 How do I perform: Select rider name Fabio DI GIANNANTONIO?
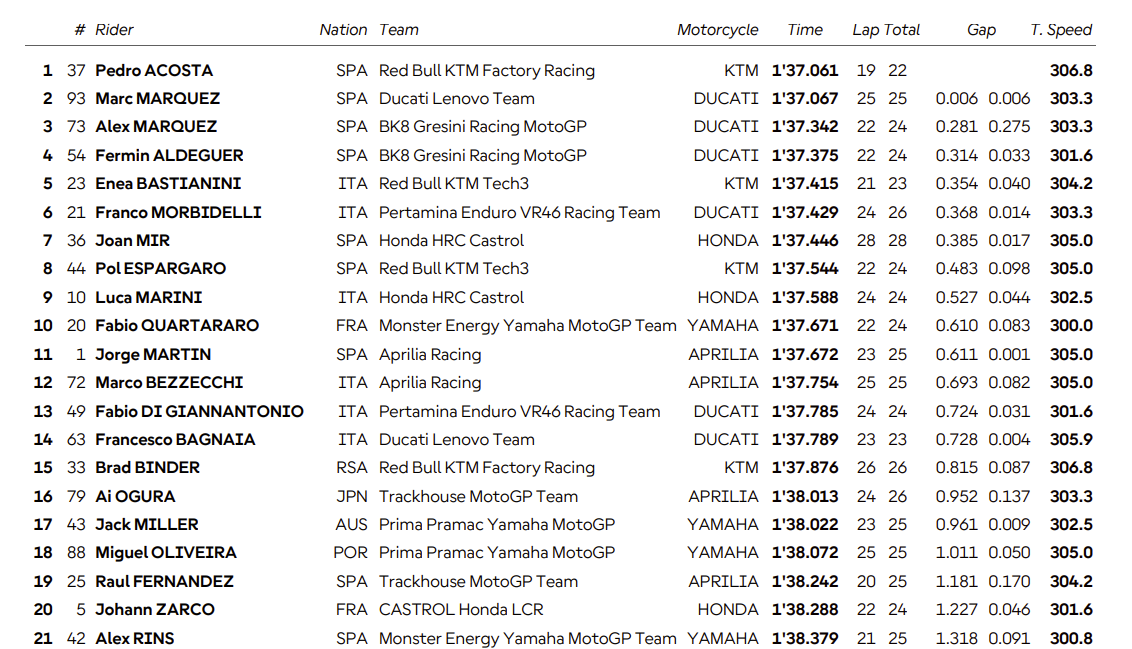[199, 411]
